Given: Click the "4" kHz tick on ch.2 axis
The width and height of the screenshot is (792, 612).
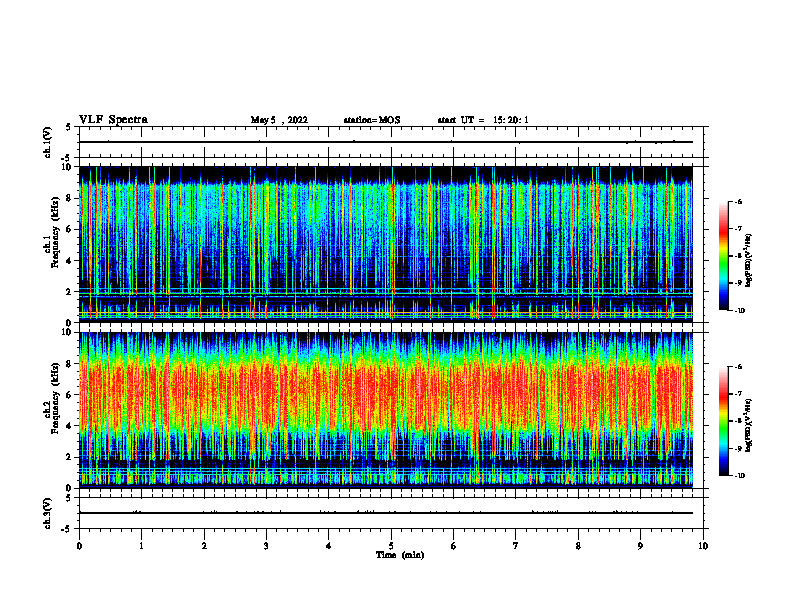Looking at the screenshot, I should coord(70,426).
